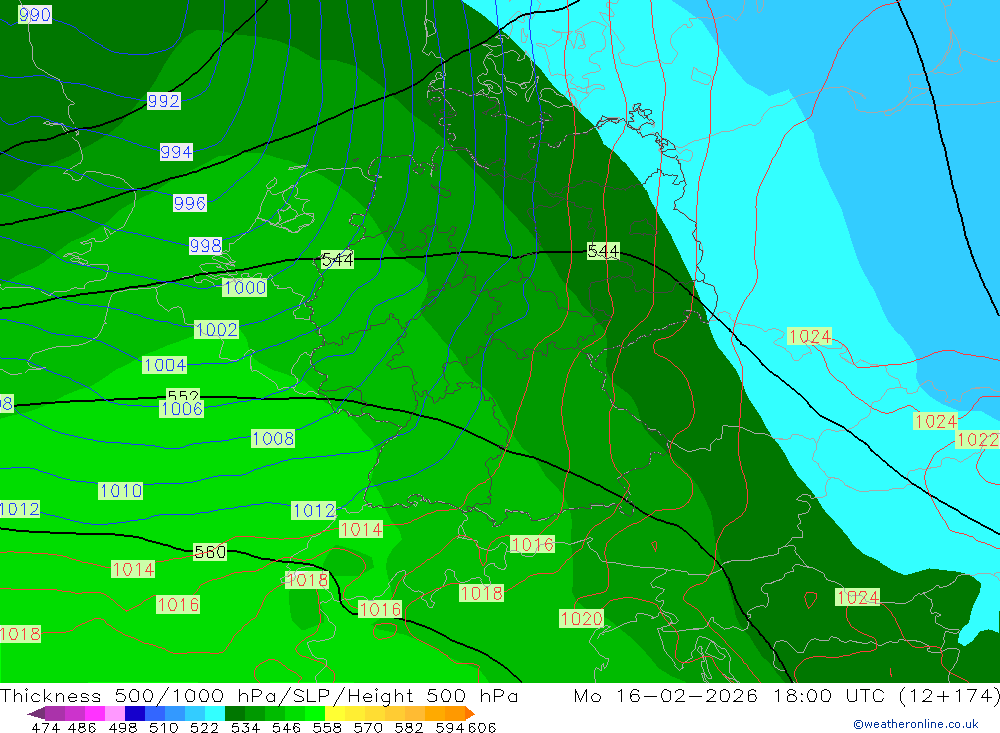Select the 1000 pressure label
The image size is (1000, 733).
[x=245, y=288]
